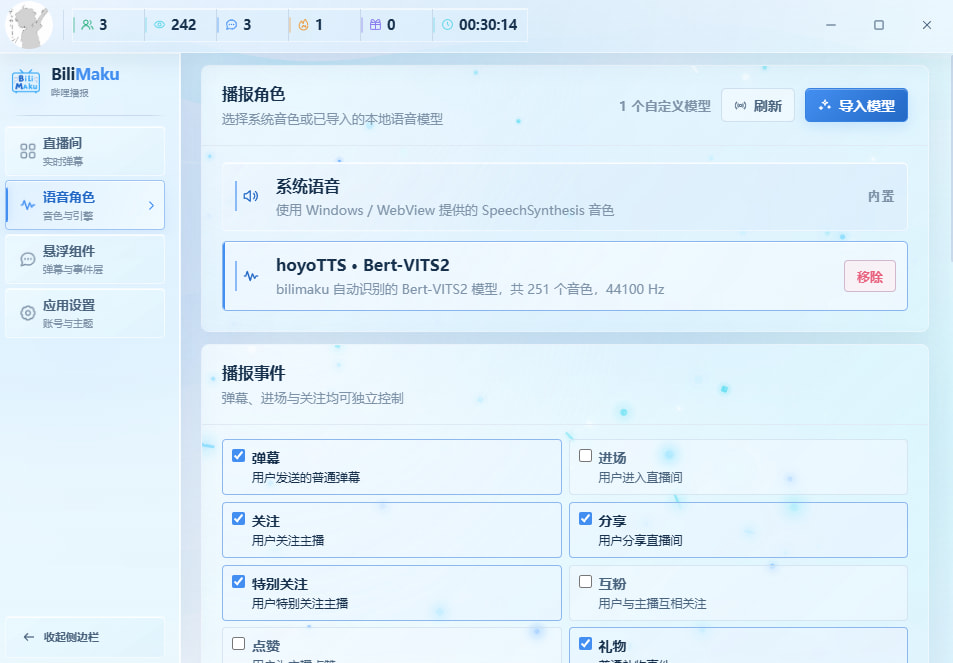This screenshot has height=663, width=953.
Task: Click the 播报角色 section heading
Action: 253,94
